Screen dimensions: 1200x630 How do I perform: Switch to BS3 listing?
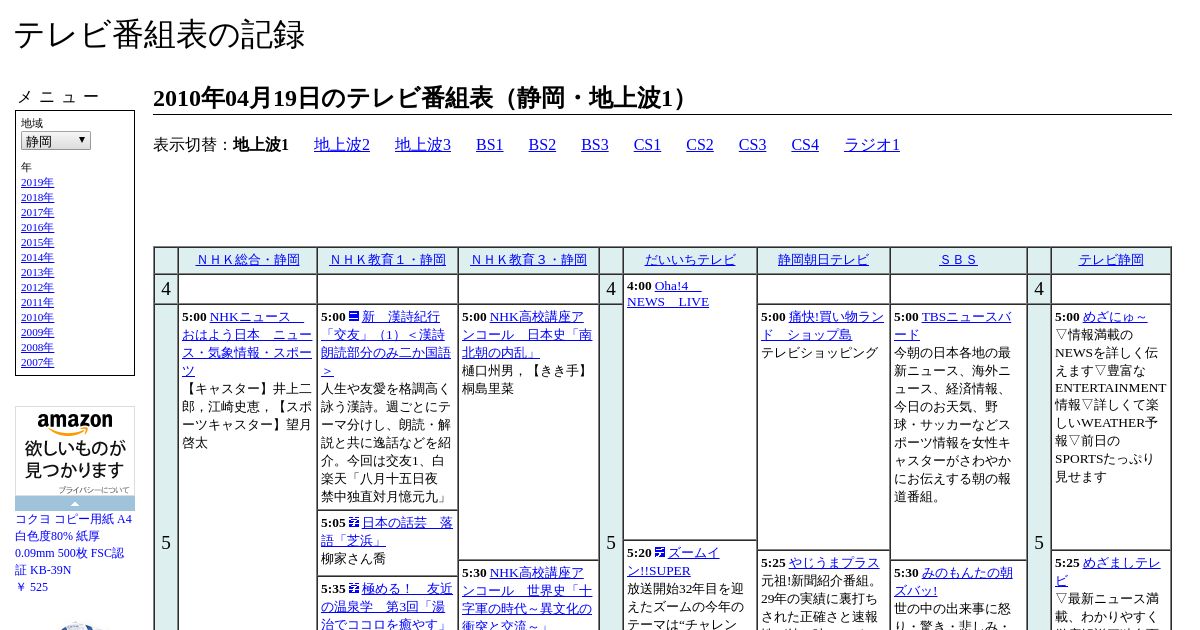tap(595, 145)
